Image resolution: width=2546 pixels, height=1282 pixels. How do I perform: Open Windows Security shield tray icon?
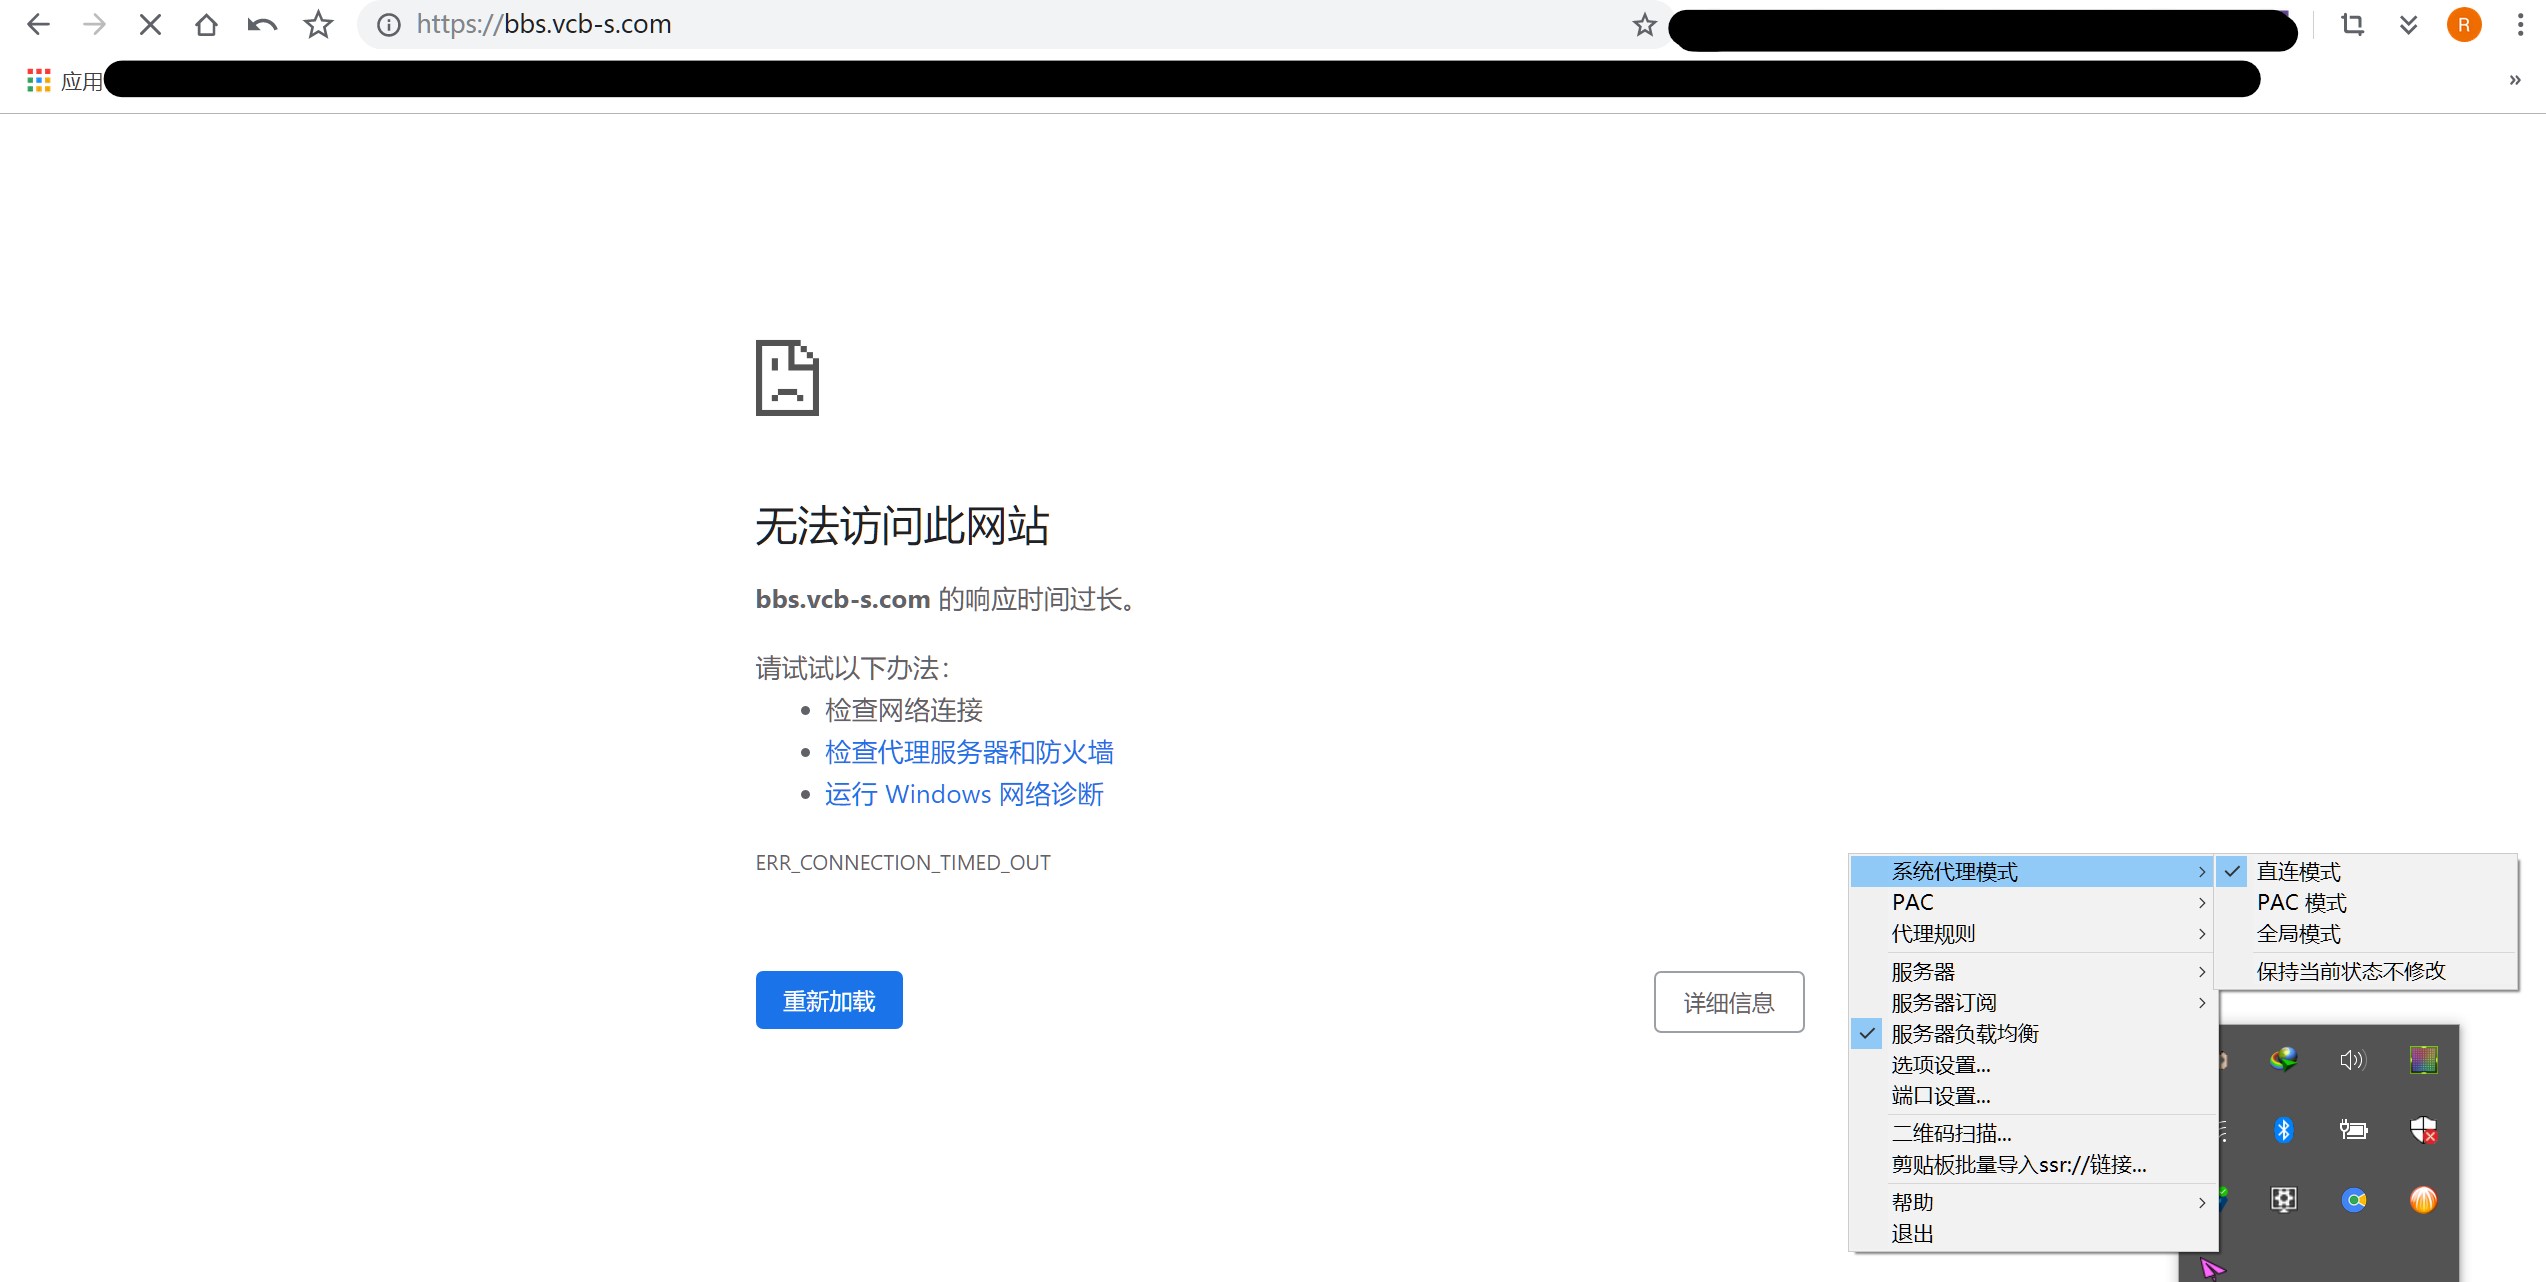[2423, 1130]
